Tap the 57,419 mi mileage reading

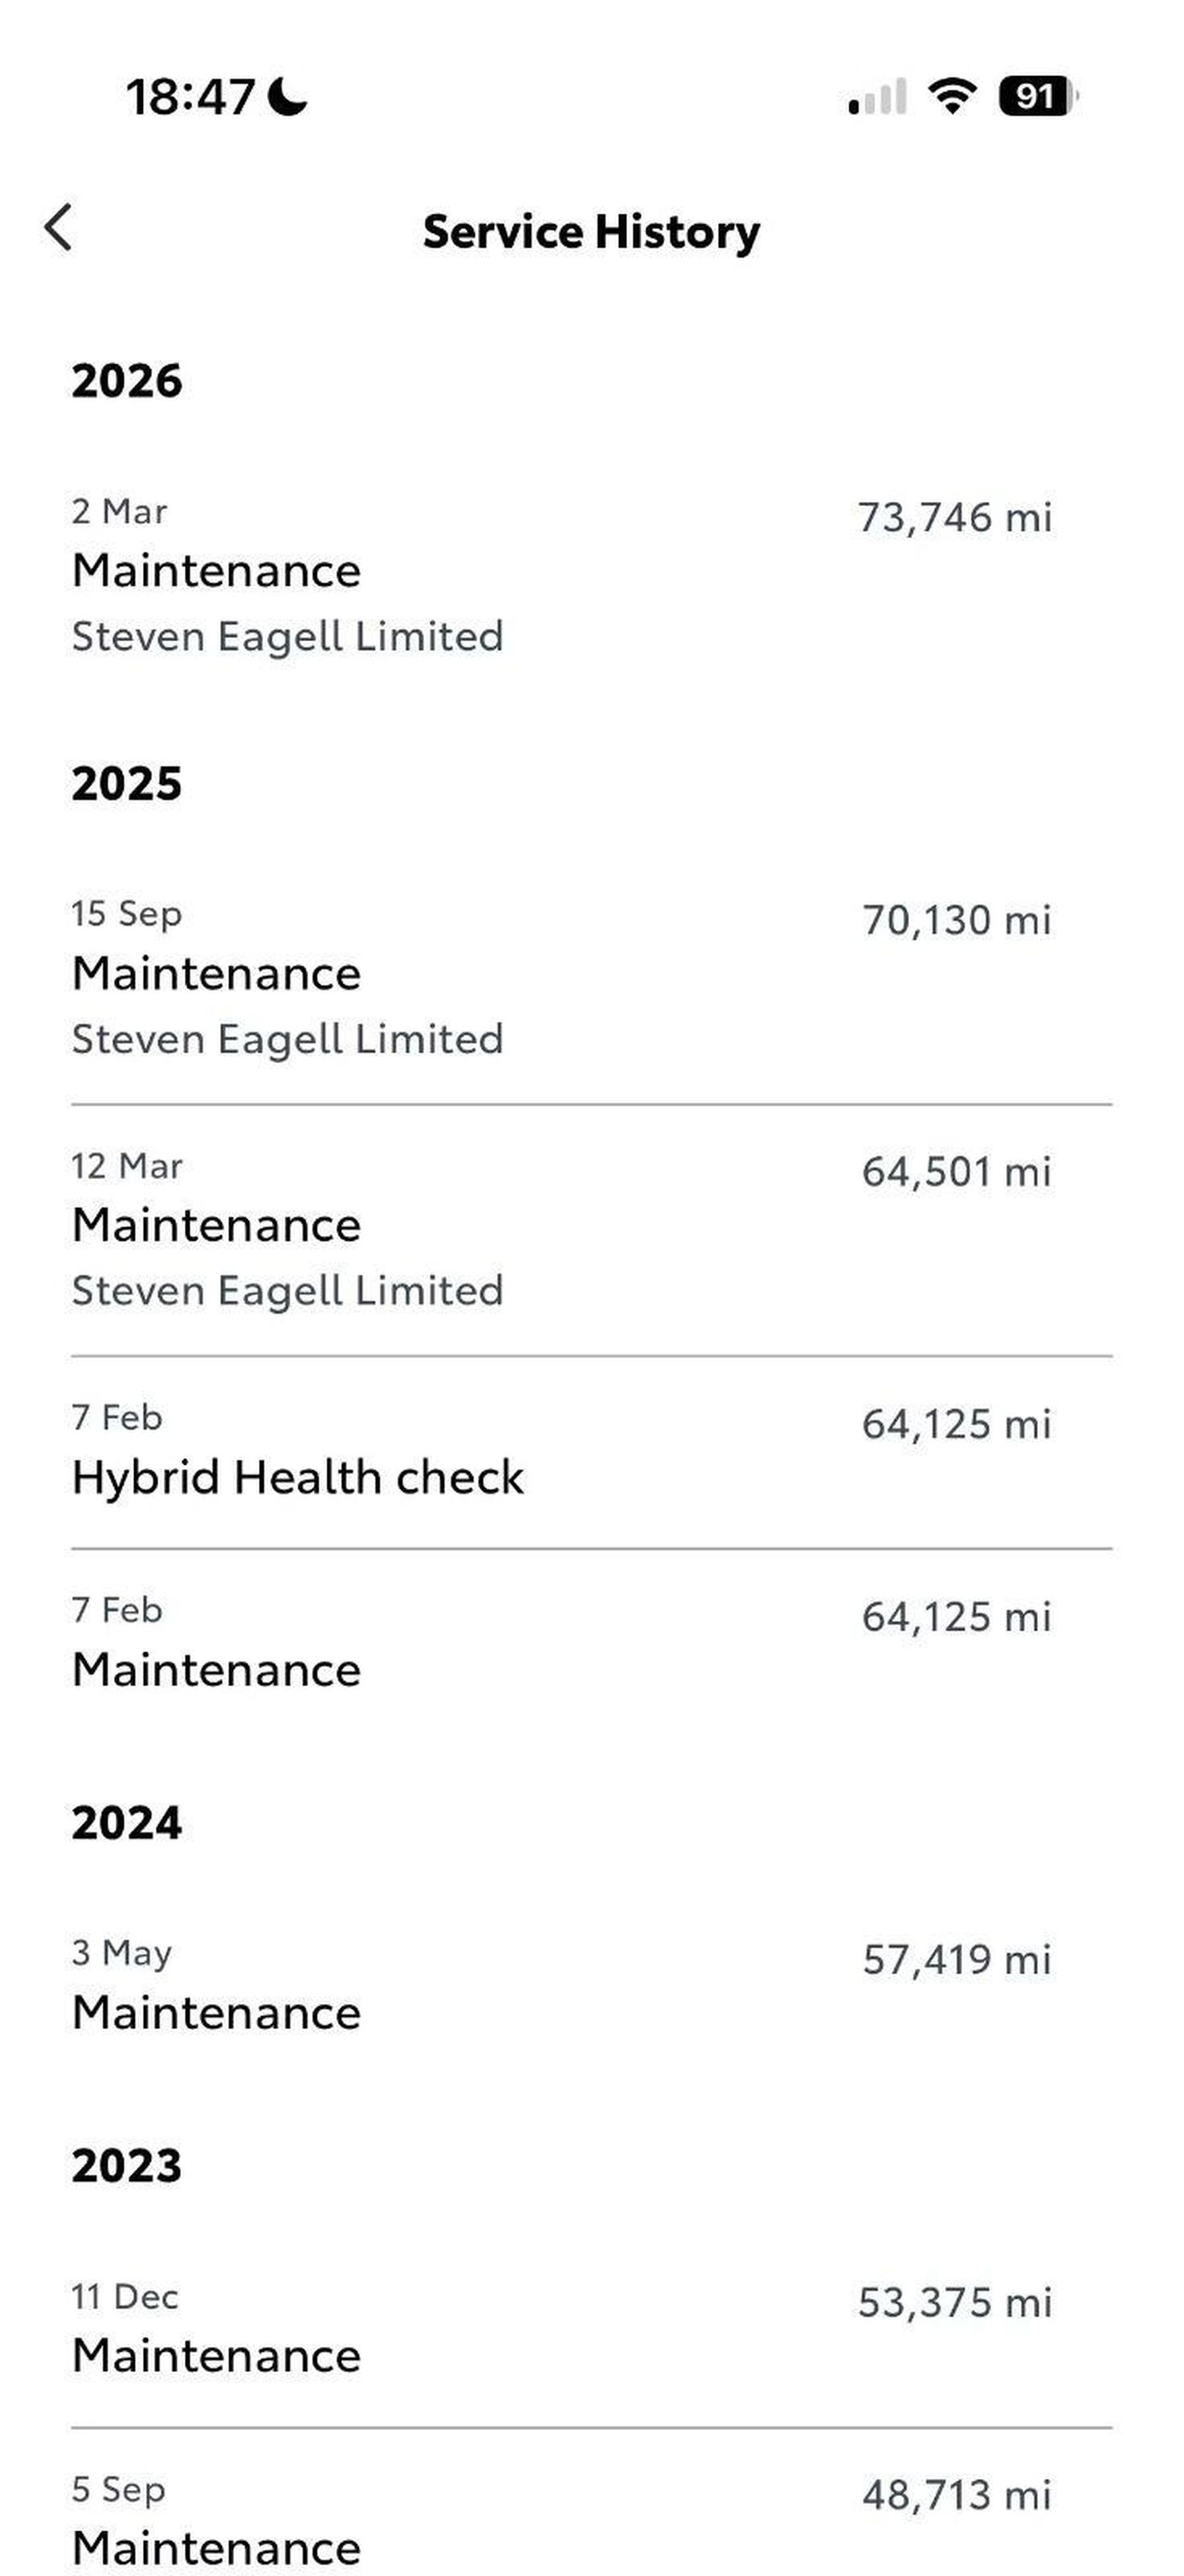957,1959
